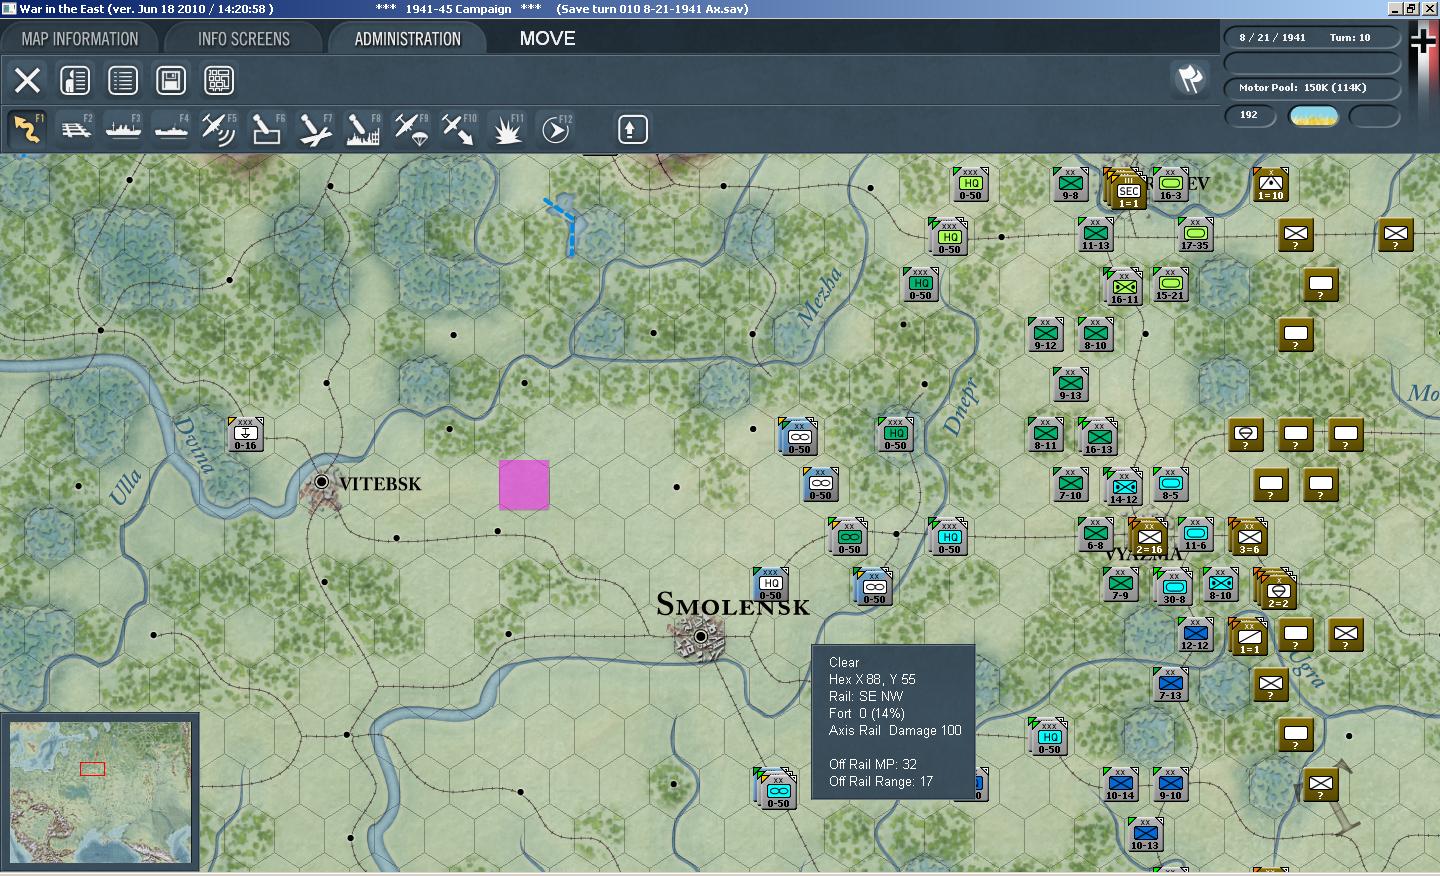Select the 9-8 infantry unit
This screenshot has width=1440, height=876.
(x=1070, y=184)
